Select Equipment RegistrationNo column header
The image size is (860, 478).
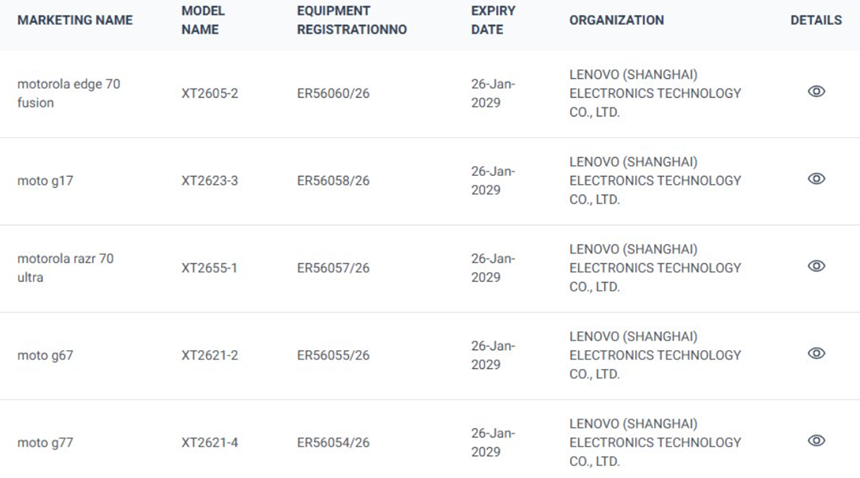pyautogui.click(x=352, y=20)
